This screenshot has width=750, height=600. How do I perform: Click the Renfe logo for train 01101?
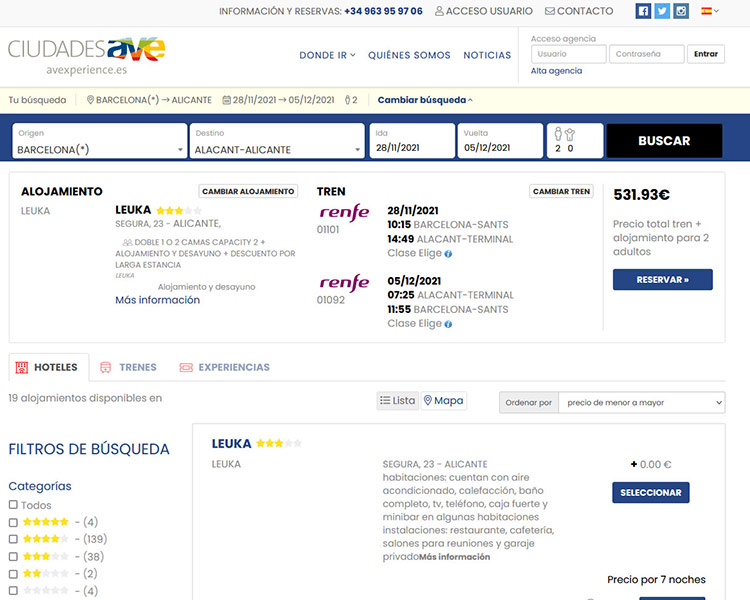click(344, 212)
